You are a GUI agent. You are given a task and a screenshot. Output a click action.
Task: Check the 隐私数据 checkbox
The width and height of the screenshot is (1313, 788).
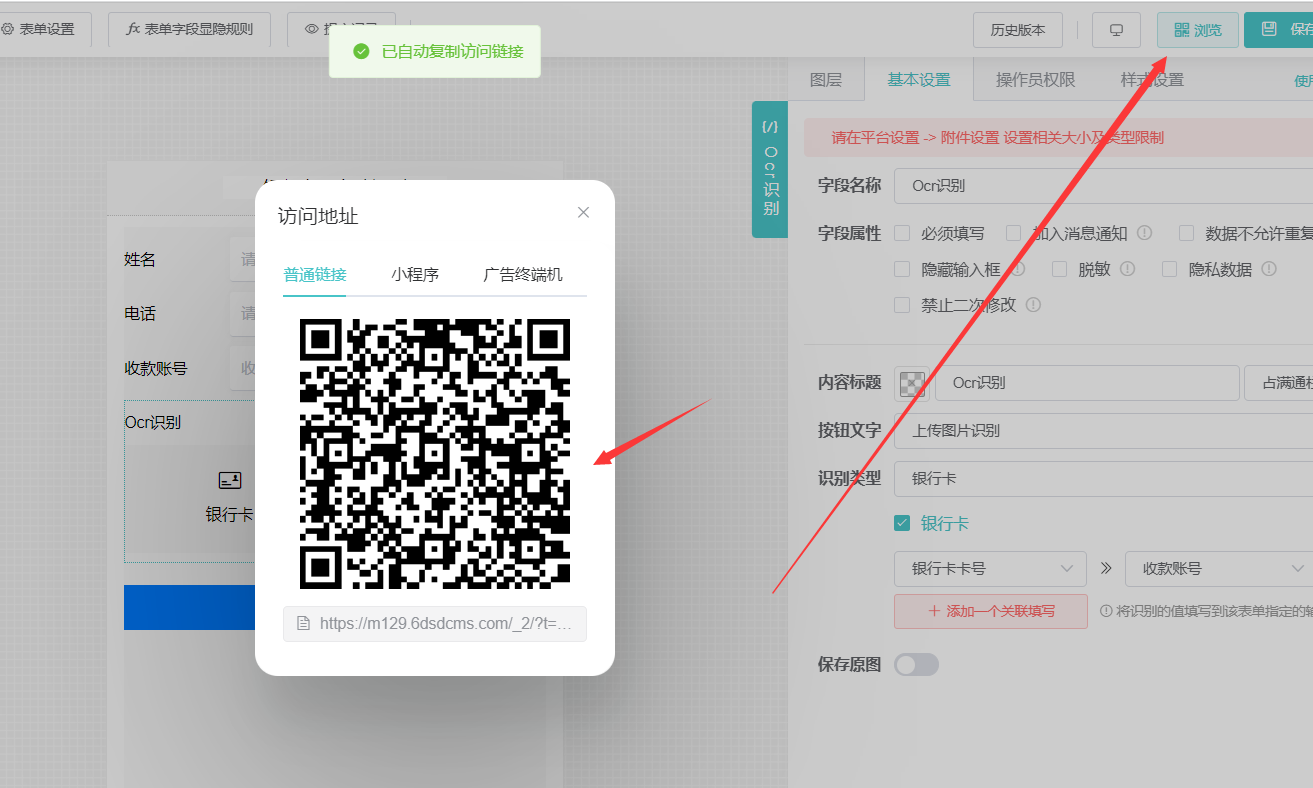click(1169, 269)
